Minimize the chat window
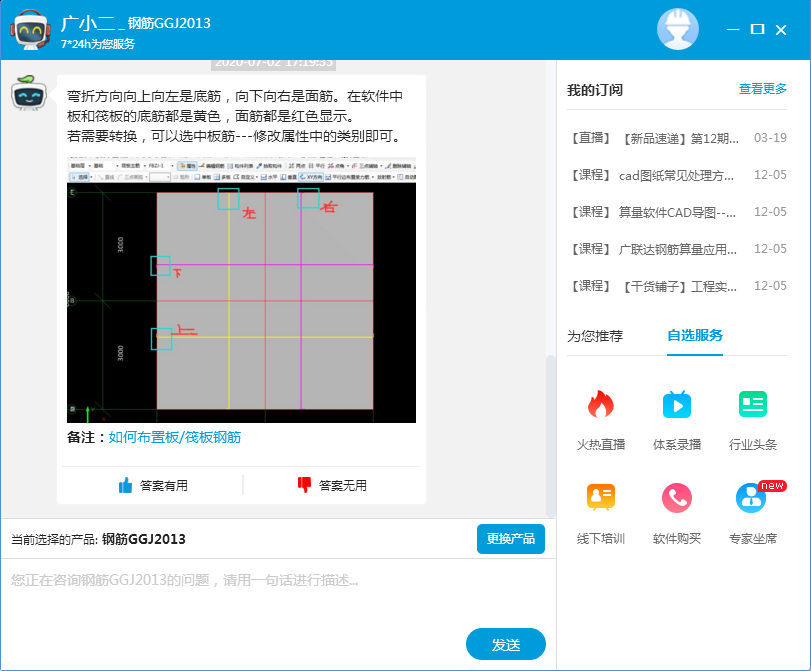The image size is (811, 671). point(732,29)
